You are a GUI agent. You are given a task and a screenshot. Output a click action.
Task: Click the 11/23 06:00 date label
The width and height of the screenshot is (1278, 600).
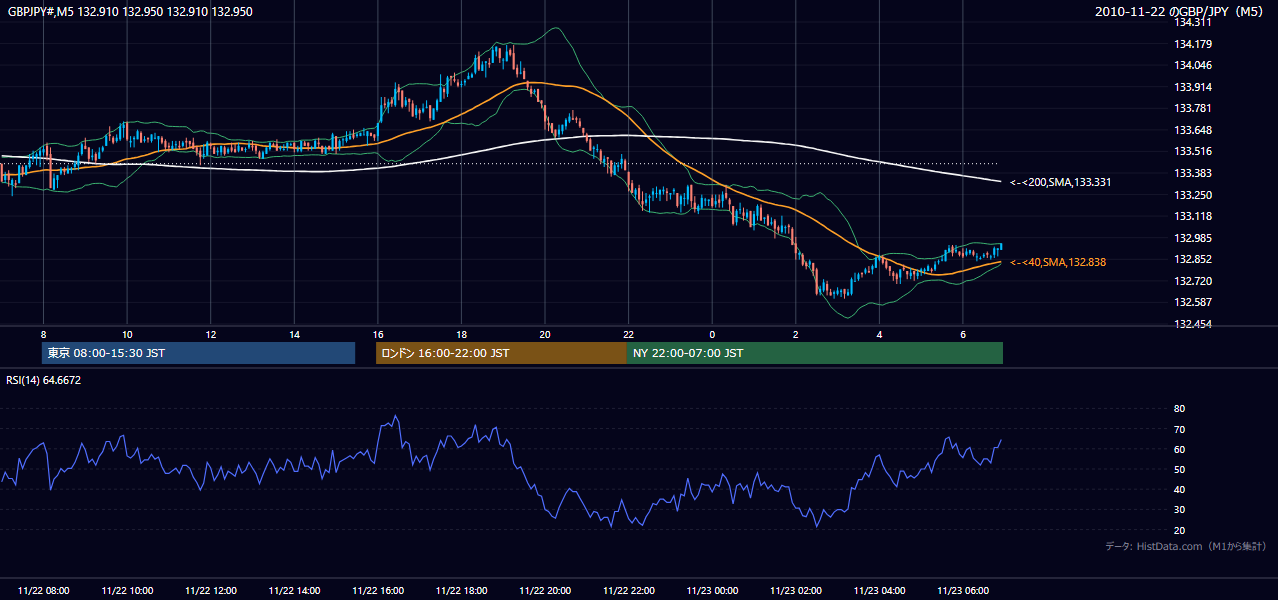(x=962, y=591)
